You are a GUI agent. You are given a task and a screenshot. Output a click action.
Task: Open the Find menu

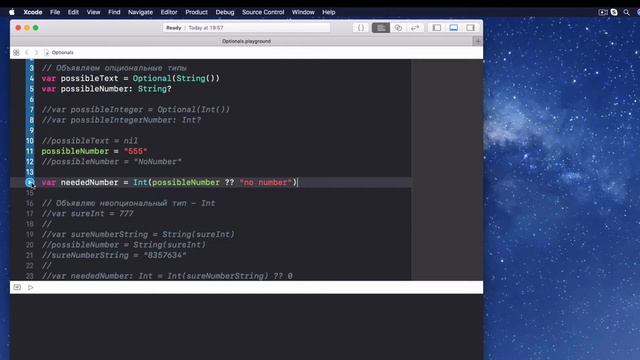click(x=114, y=12)
